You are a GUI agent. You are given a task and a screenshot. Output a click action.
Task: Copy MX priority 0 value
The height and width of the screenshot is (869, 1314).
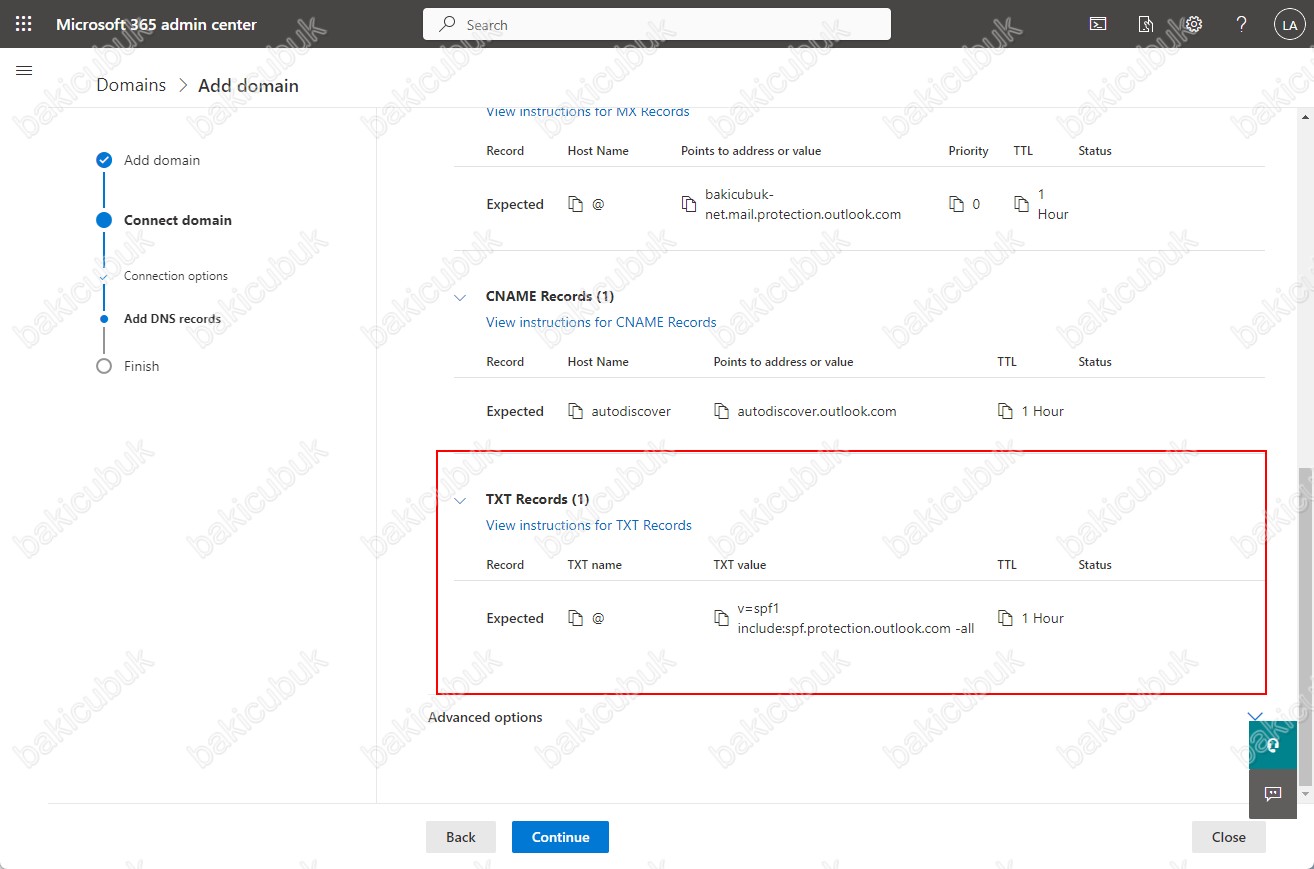[x=957, y=204]
